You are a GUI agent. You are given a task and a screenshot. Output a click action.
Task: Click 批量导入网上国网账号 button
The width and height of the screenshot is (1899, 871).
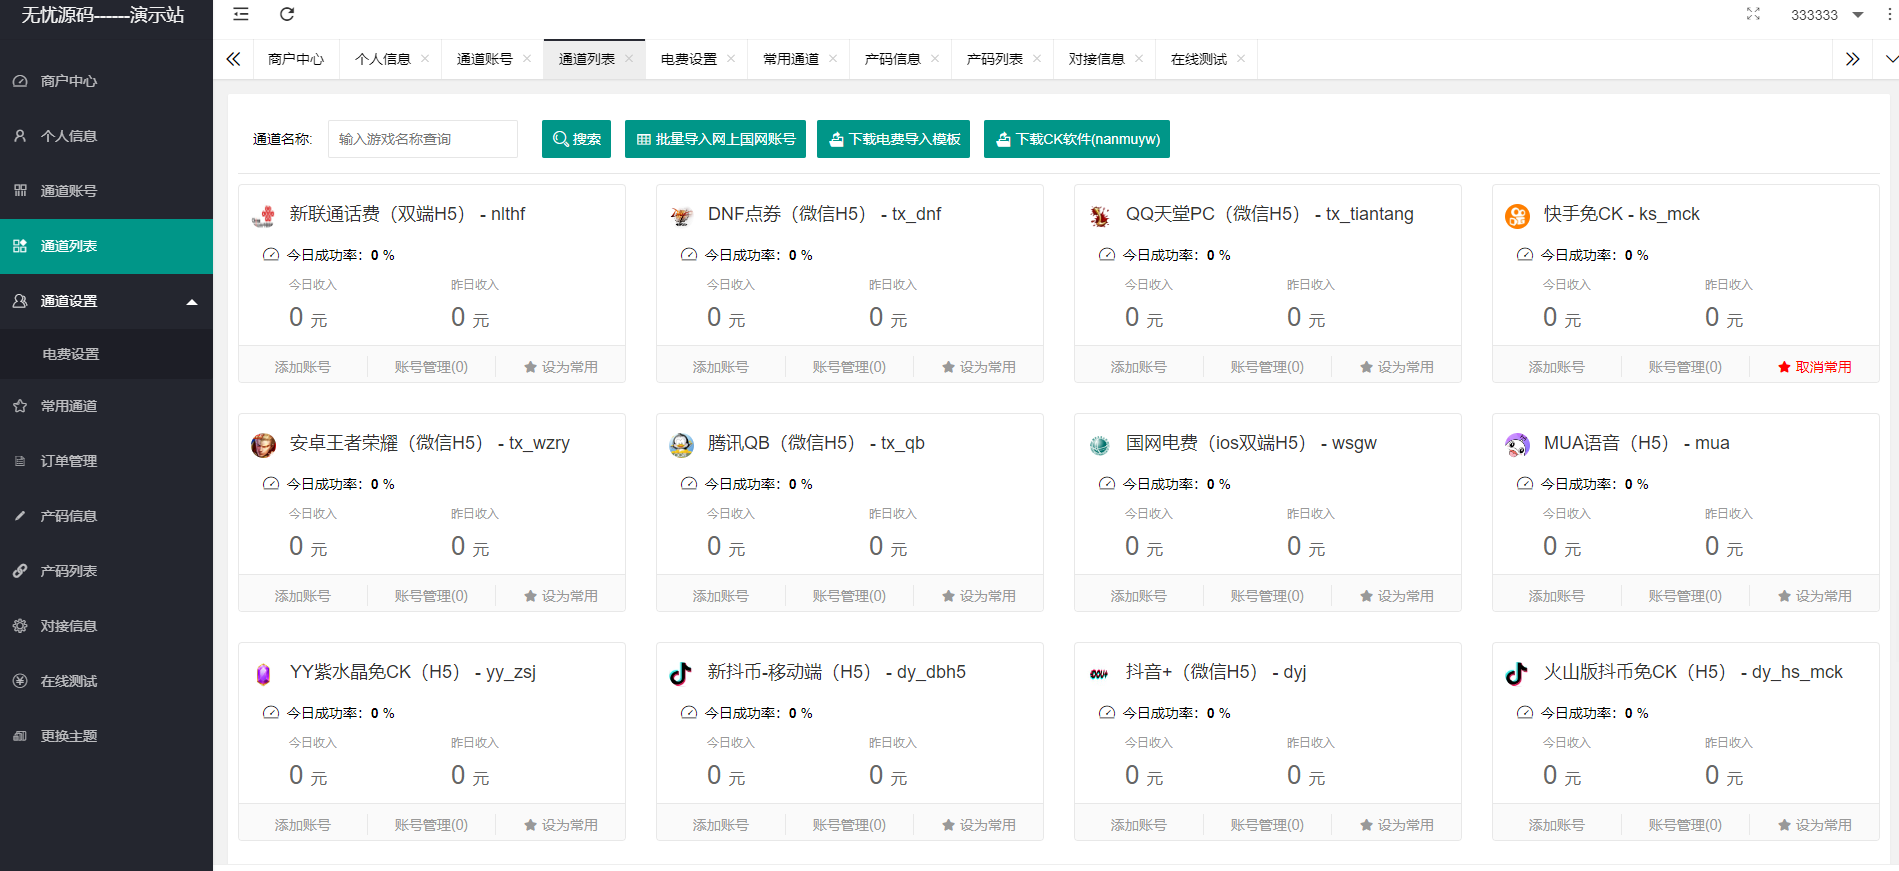[716, 139]
